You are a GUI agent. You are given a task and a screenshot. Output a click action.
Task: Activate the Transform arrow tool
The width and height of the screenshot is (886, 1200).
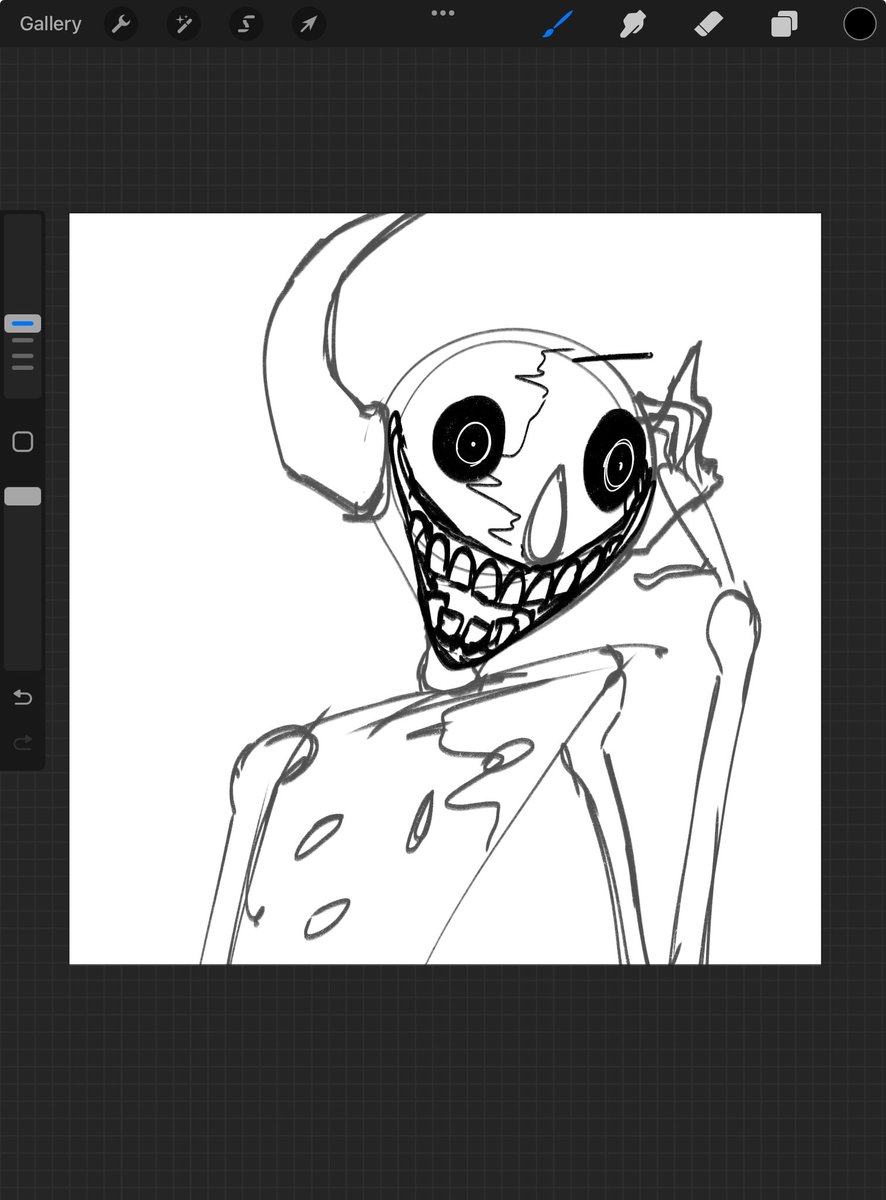[x=308, y=24]
